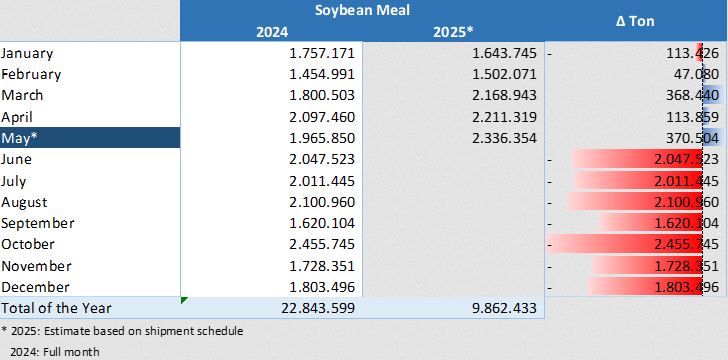Screen dimensions: 728x360
Task: Select the empty June 2025 cell
Action: click(453, 159)
